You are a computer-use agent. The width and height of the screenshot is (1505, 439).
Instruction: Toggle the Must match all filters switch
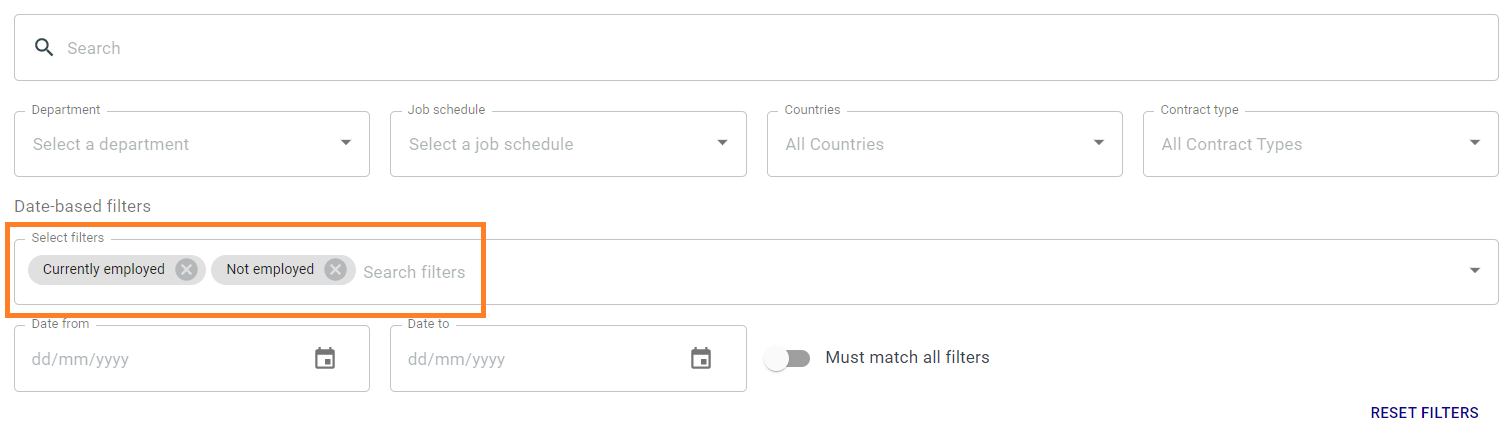click(x=788, y=358)
